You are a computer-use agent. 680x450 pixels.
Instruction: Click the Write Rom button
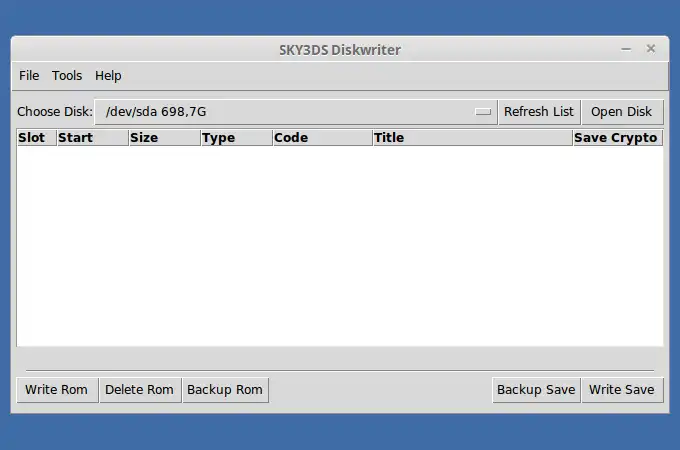pos(57,390)
